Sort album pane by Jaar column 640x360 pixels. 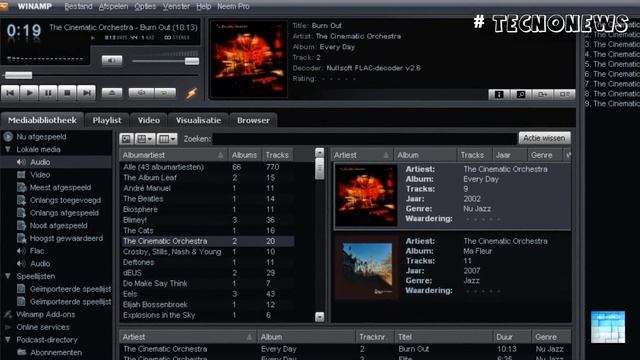coord(509,155)
